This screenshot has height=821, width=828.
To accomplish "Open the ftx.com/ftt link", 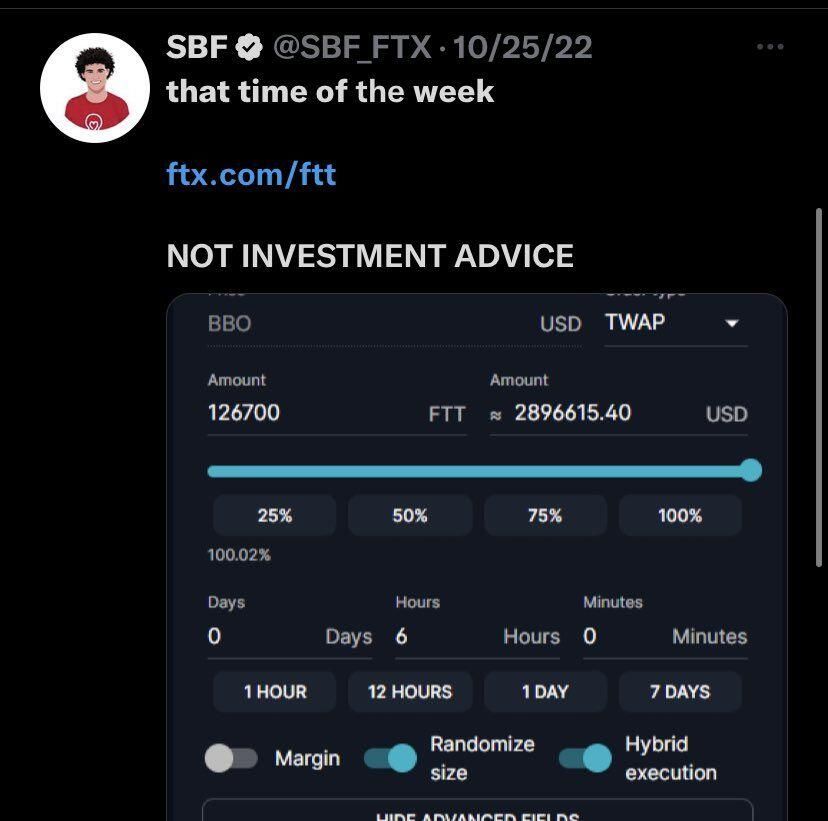I will pos(251,175).
